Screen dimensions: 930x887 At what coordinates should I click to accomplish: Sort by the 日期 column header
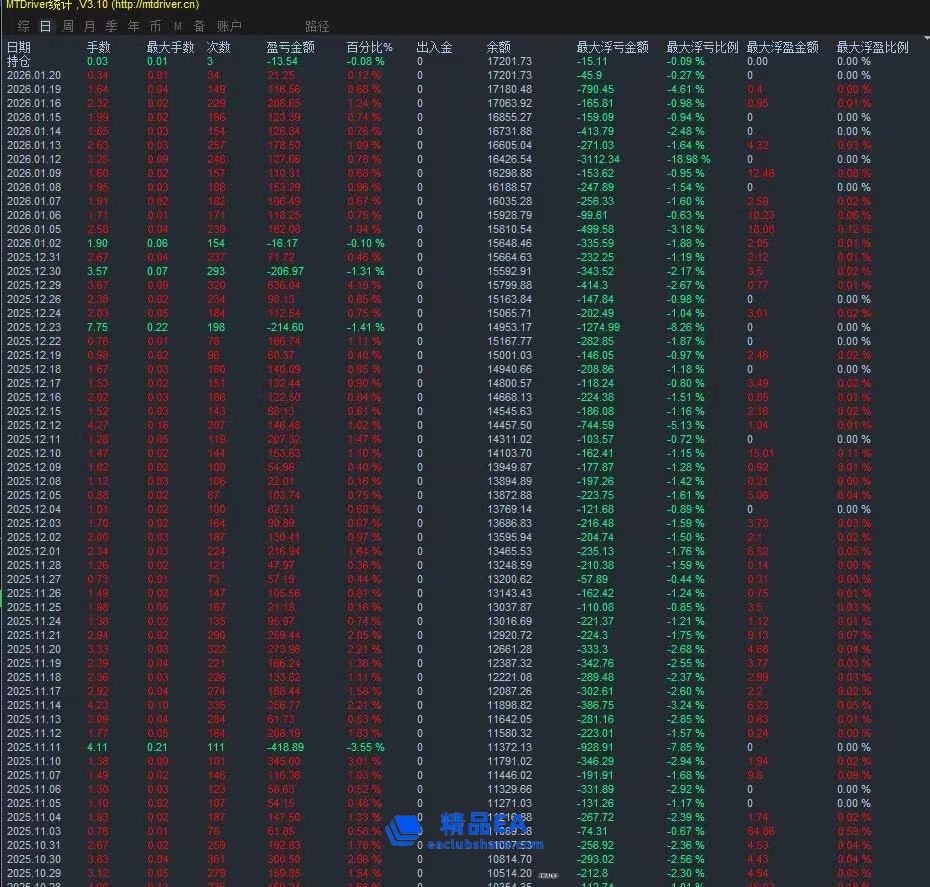18,47
